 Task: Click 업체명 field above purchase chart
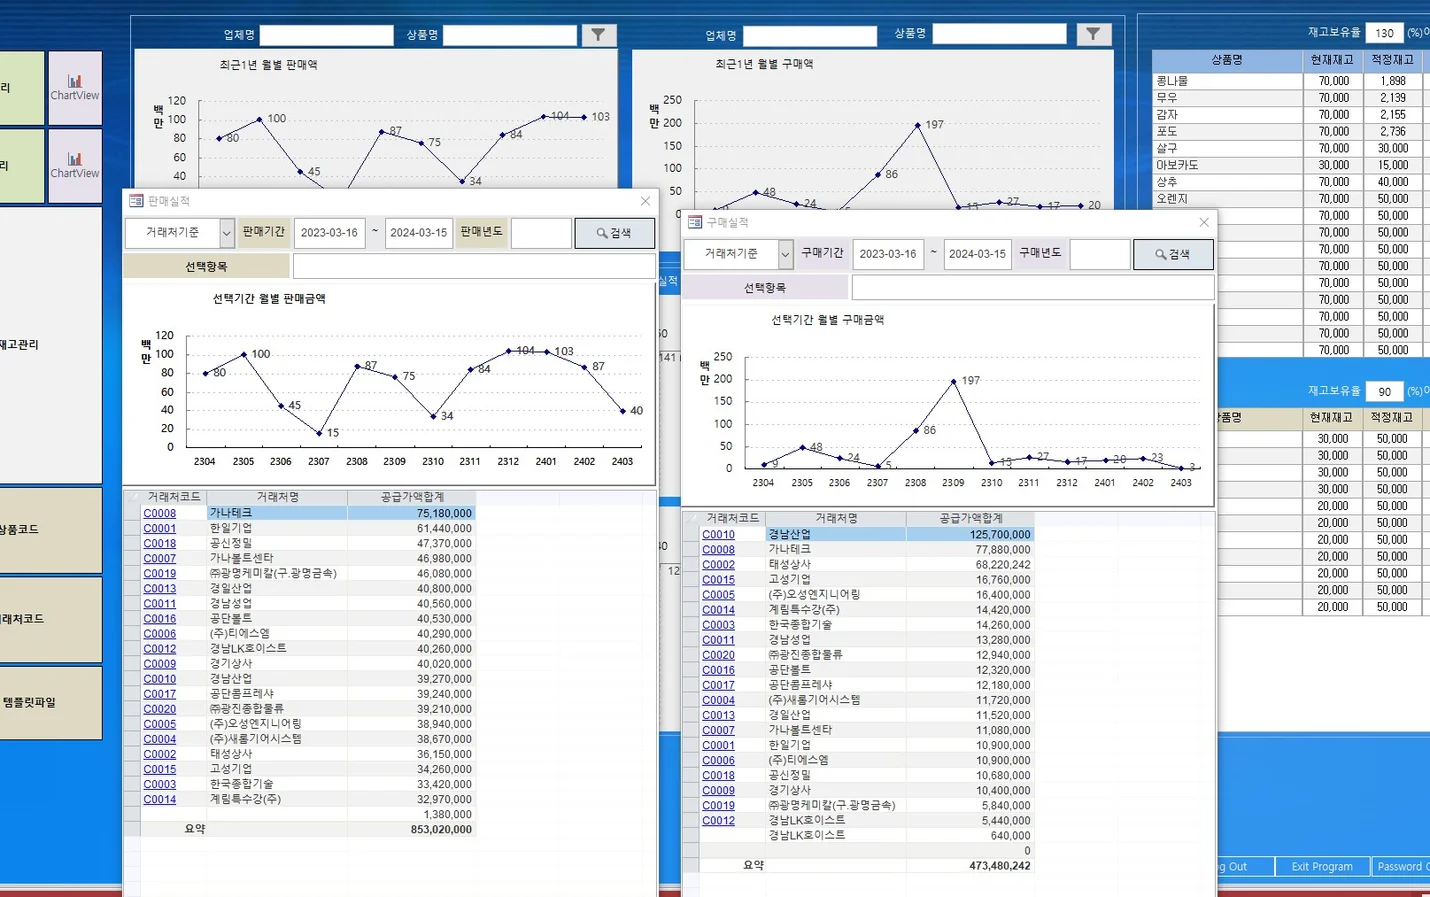tap(810, 36)
